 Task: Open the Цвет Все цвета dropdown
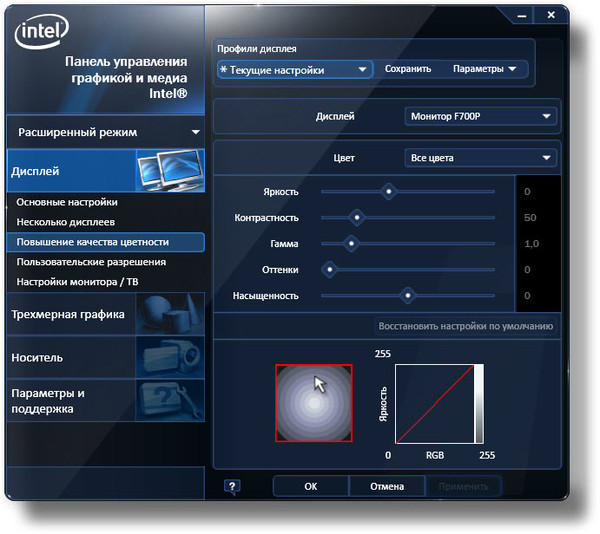tap(480, 158)
